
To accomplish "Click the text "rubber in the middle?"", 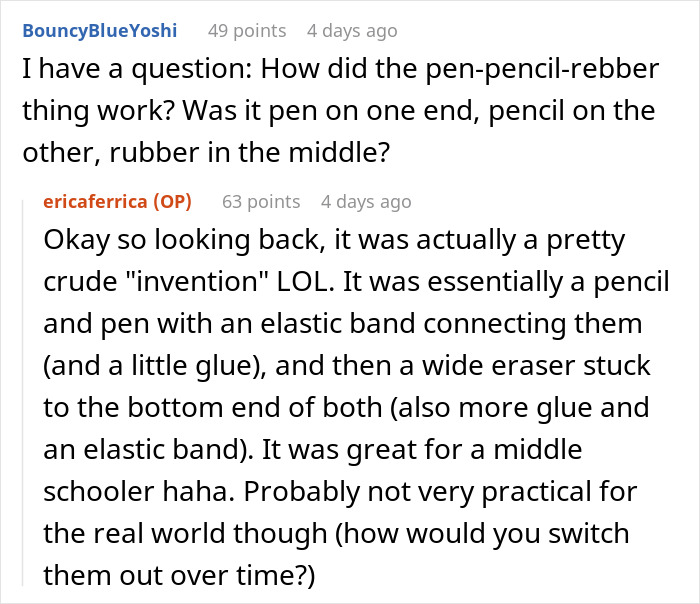I will tap(250, 153).
